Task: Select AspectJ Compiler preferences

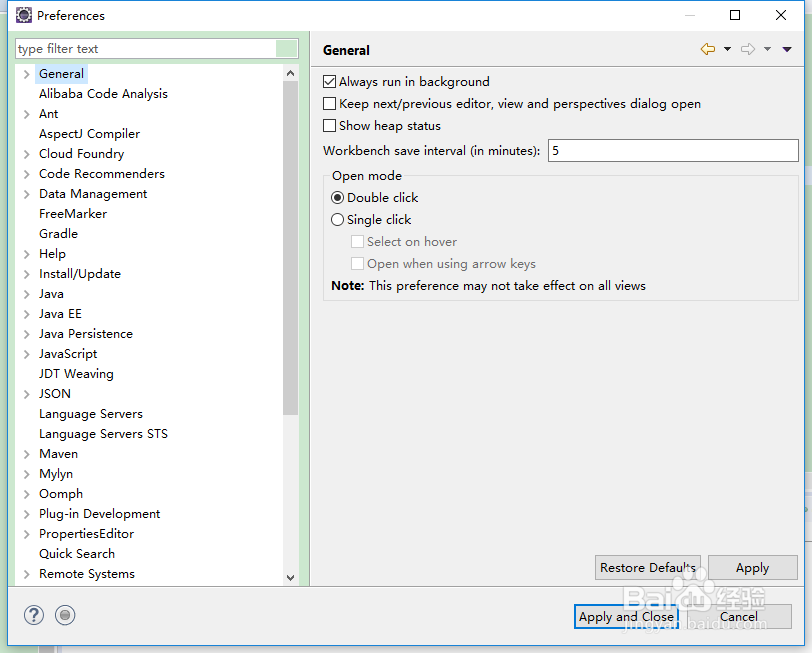Action: 89,134
